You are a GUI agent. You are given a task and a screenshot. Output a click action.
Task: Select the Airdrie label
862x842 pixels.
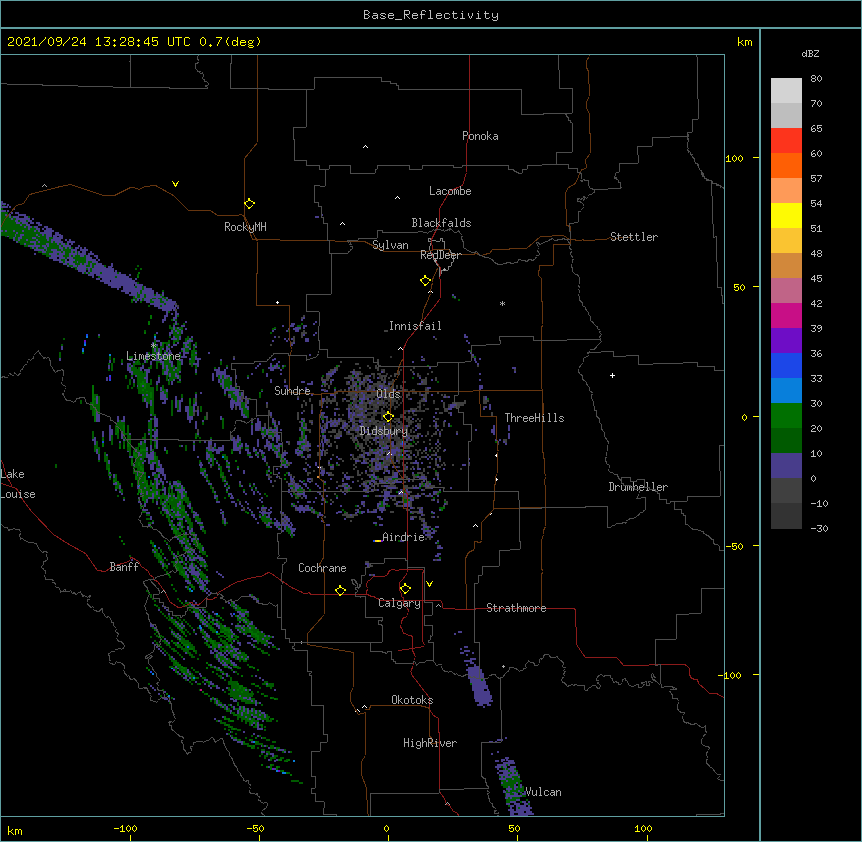(403, 537)
